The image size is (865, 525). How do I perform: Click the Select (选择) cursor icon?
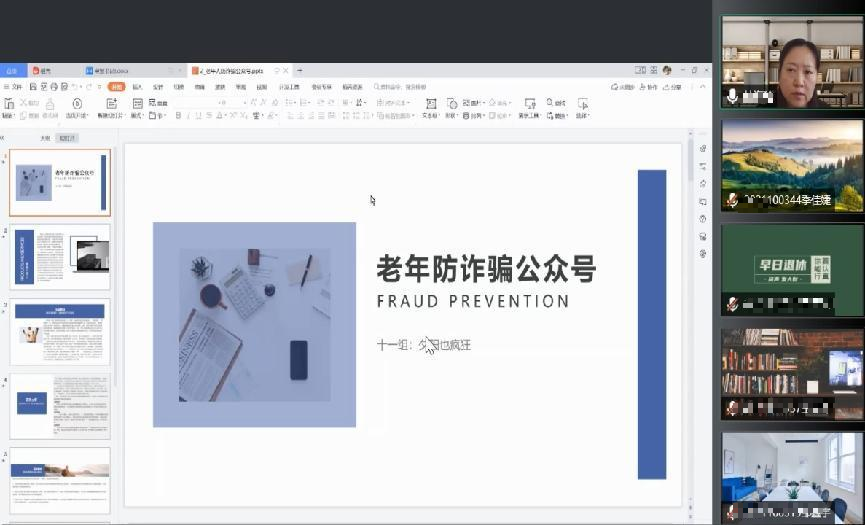click(x=583, y=103)
